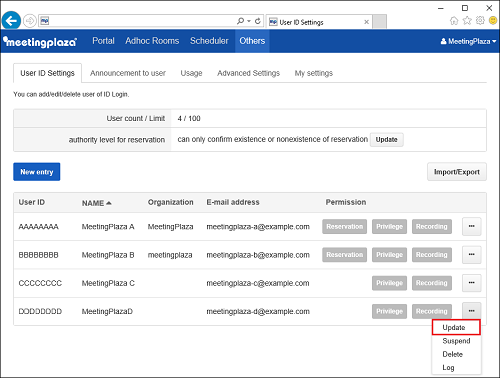
Task: Open the address bar dropdown arrow
Action: [249, 21]
